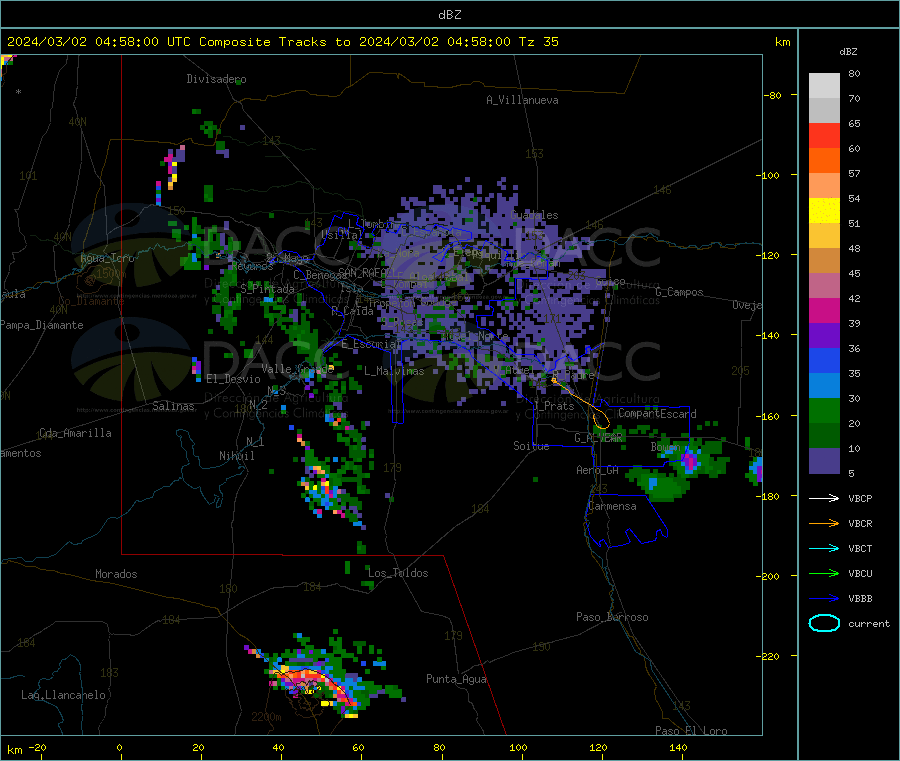Image resolution: width=900 pixels, height=761 pixels.
Task: Click the 100 km x-axis tick label
Action: (x=518, y=747)
